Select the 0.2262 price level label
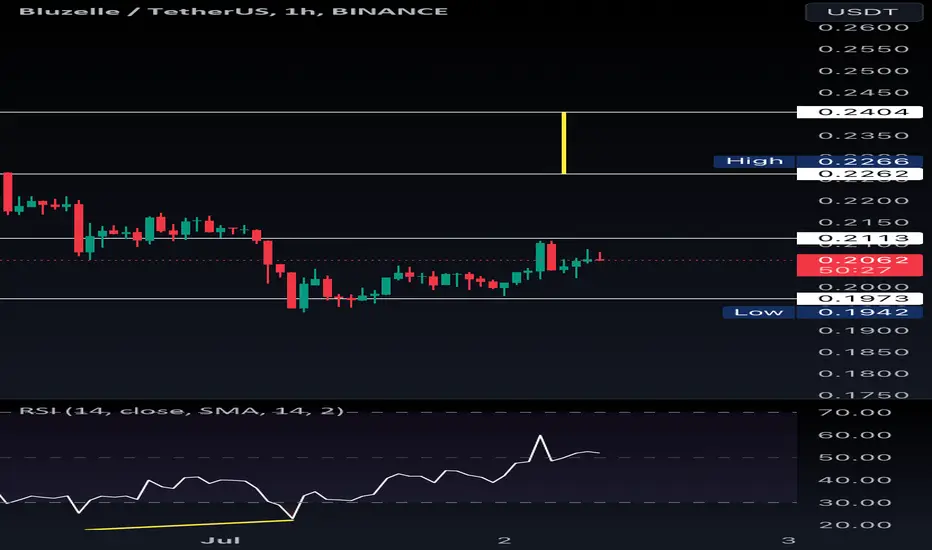Image resolution: width=932 pixels, height=550 pixels. [x=859, y=174]
